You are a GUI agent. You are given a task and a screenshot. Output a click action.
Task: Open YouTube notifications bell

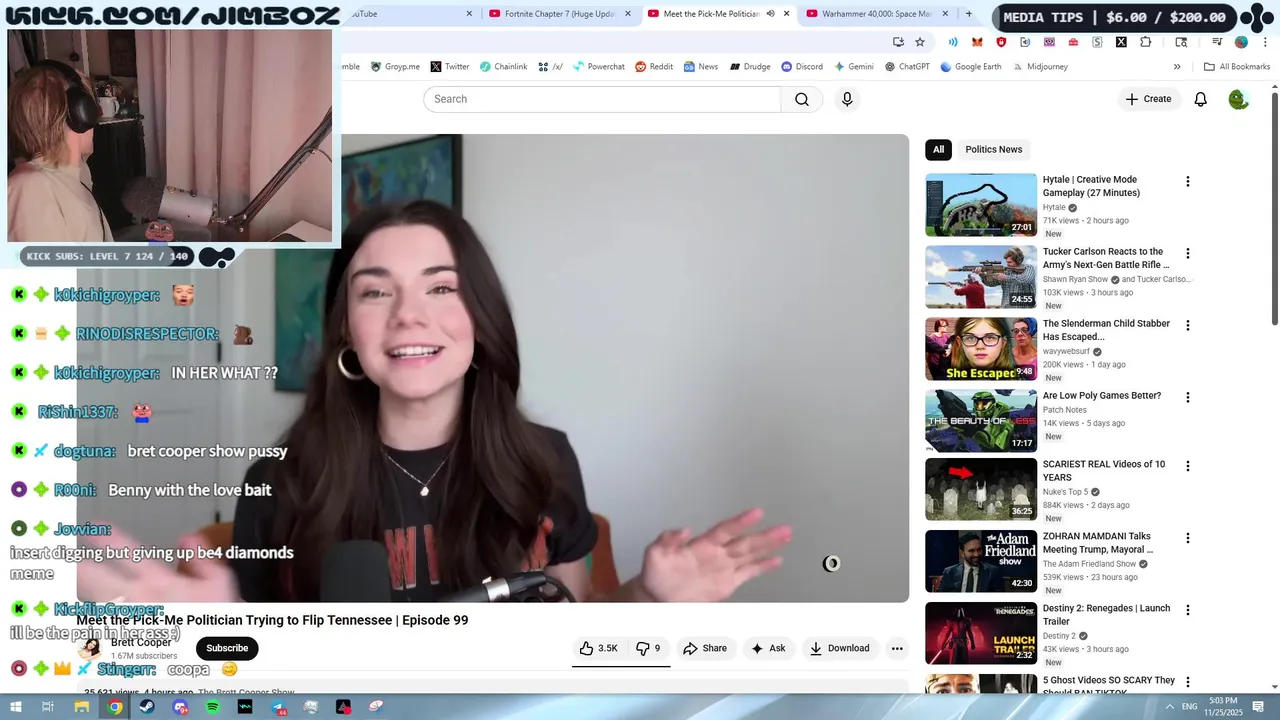click(x=1201, y=99)
